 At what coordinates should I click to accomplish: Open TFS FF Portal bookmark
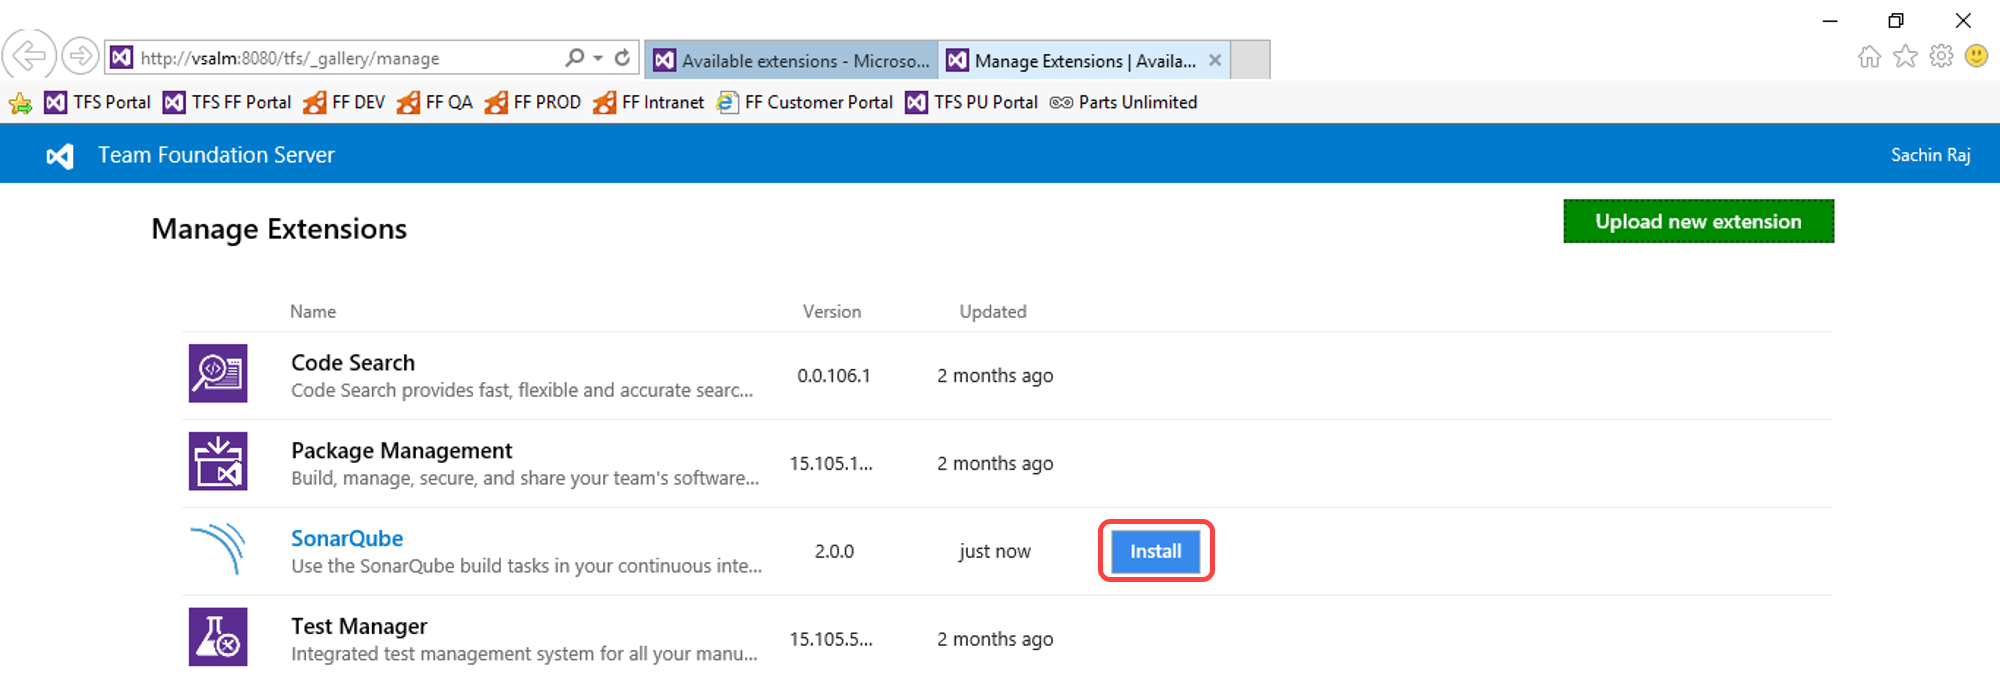point(228,102)
